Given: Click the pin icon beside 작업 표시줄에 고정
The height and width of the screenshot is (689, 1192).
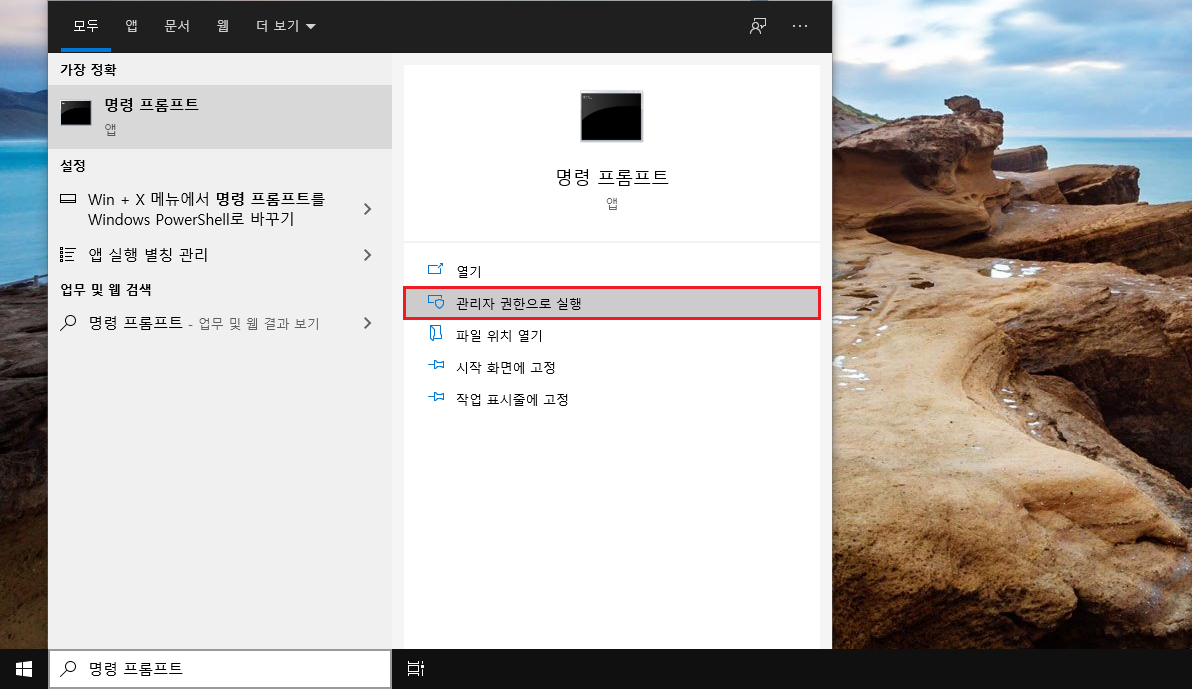Looking at the screenshot, I should tap(436, 397).
